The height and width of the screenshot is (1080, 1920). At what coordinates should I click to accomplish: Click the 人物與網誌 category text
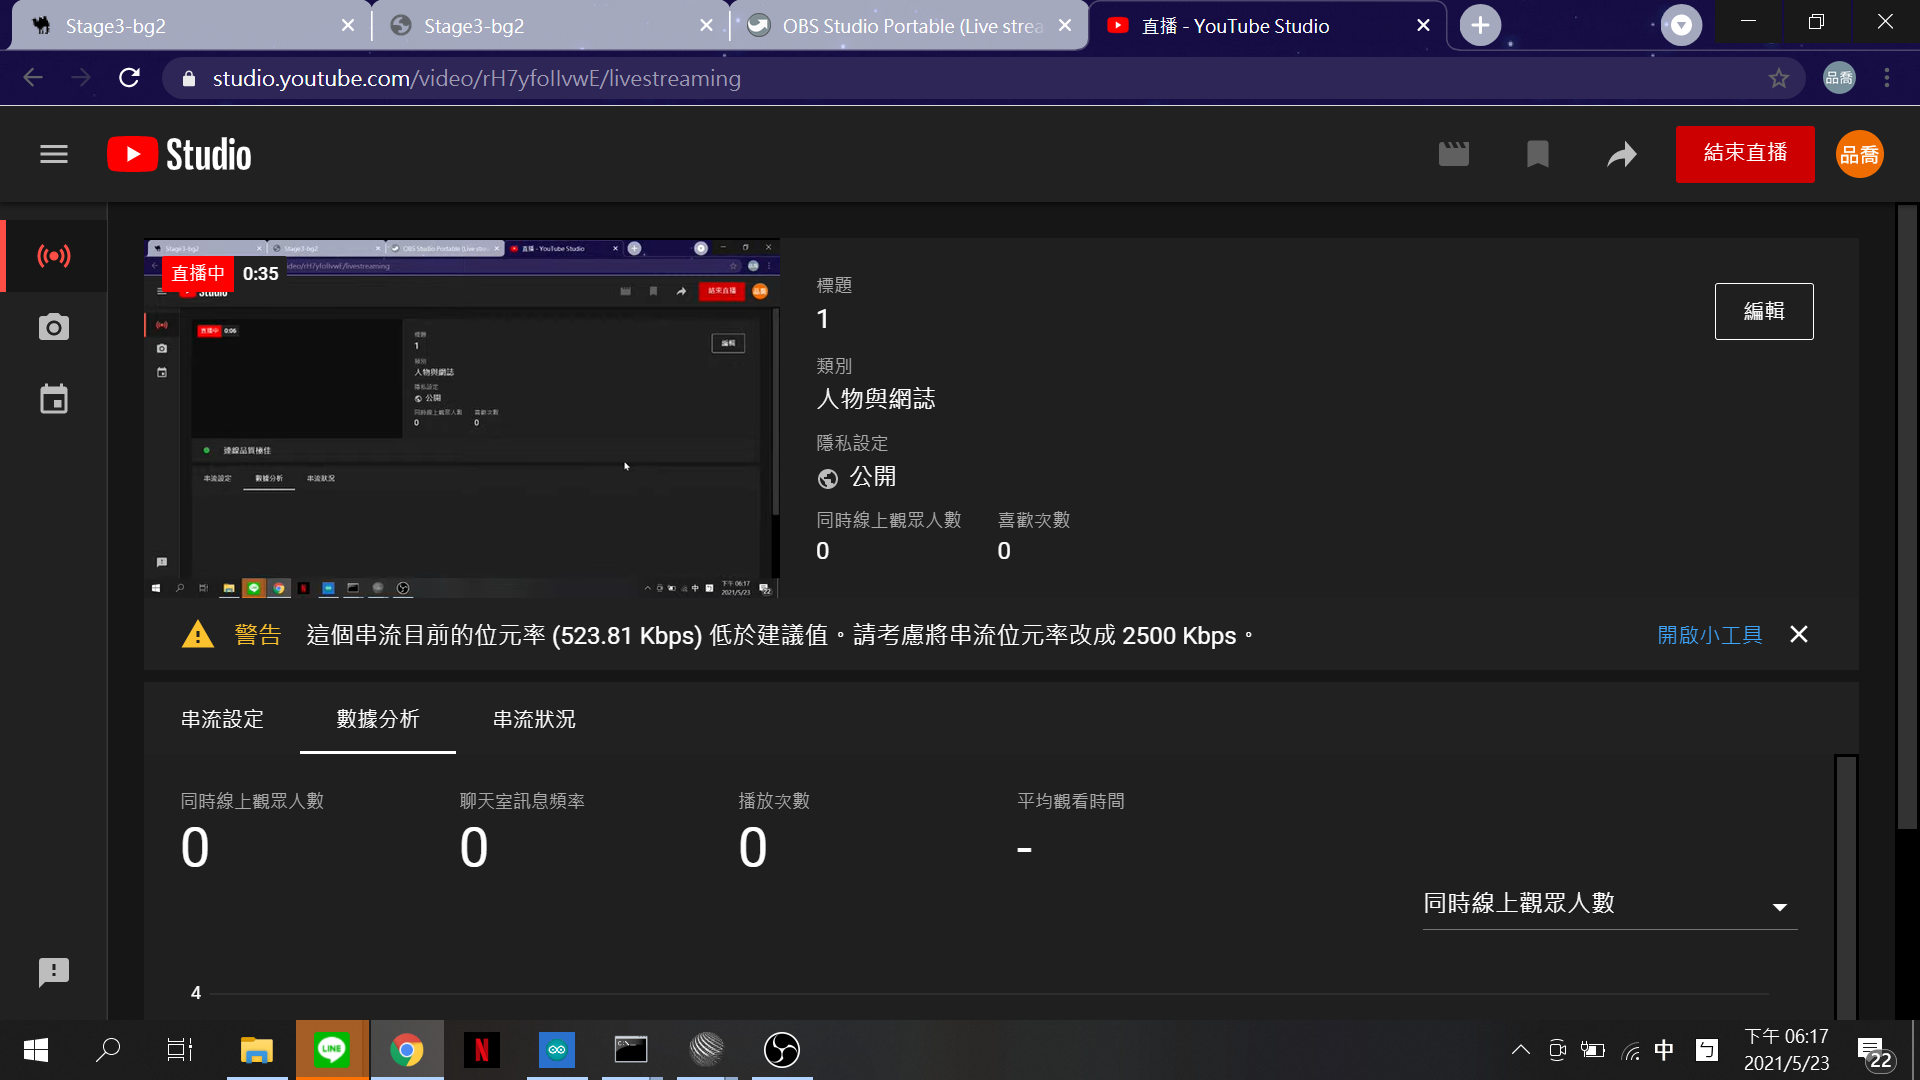point(876,399)
